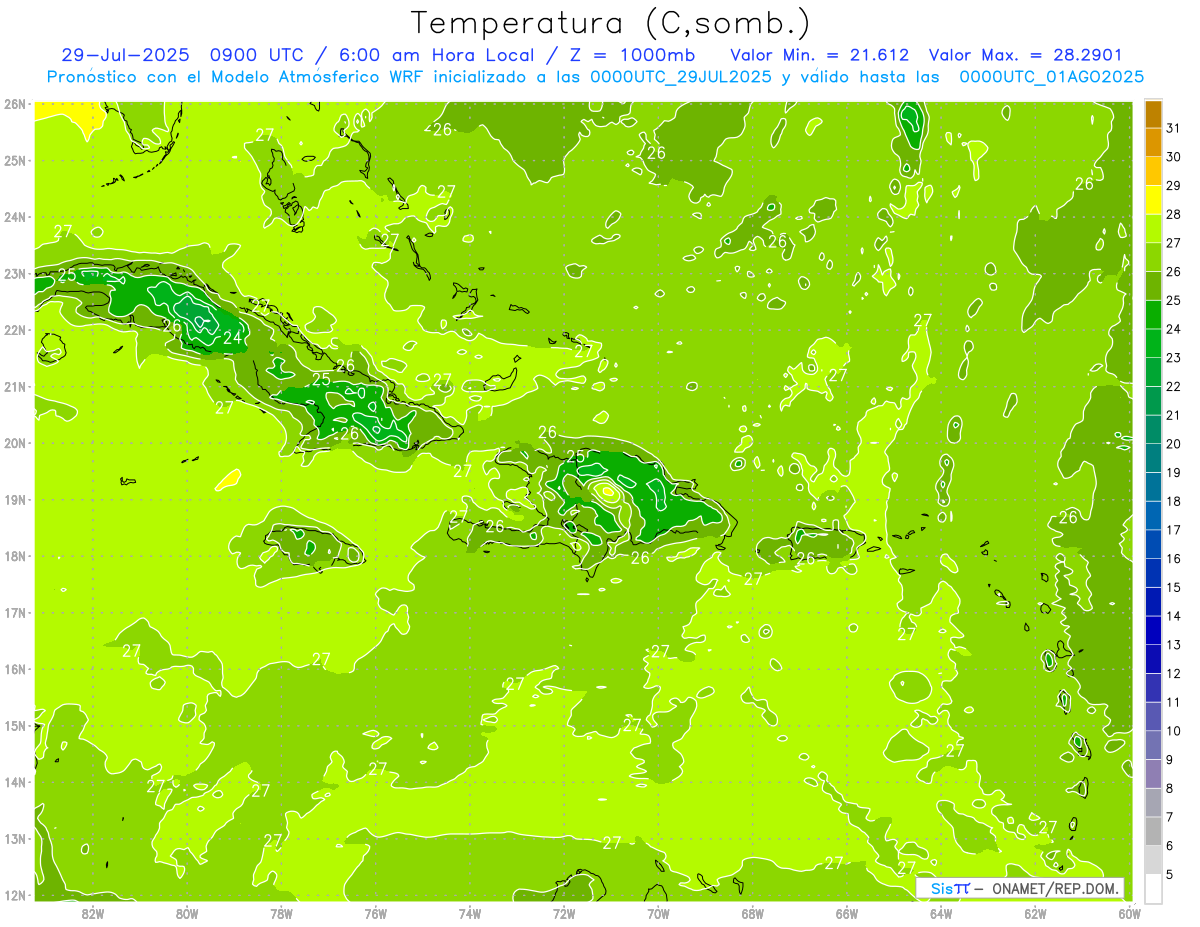Click the color bar scale label "30"
The width and height of the screenshot is (1200, 927).
coord(1174,156)
